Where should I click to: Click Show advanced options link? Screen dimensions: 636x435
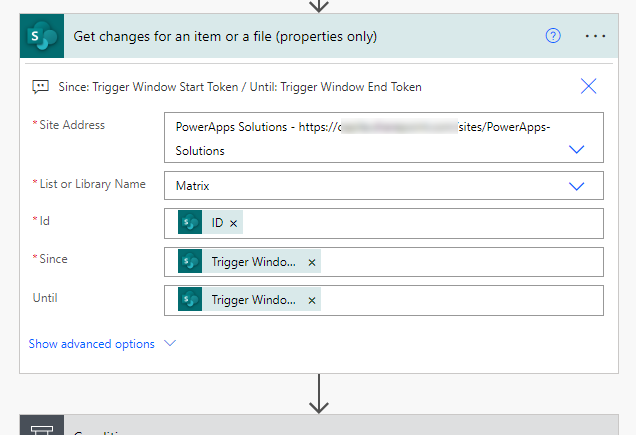(91, 344)
